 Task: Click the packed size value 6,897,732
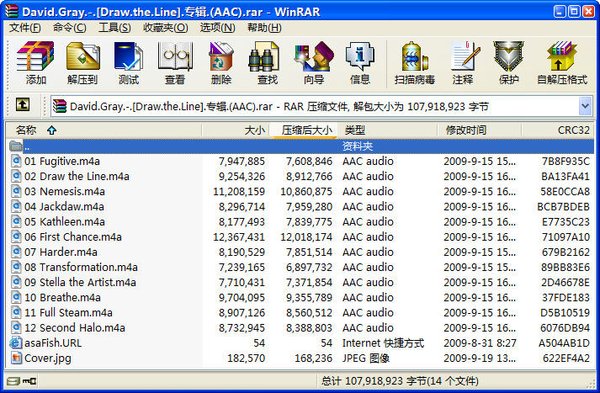(x=309, y=267)
